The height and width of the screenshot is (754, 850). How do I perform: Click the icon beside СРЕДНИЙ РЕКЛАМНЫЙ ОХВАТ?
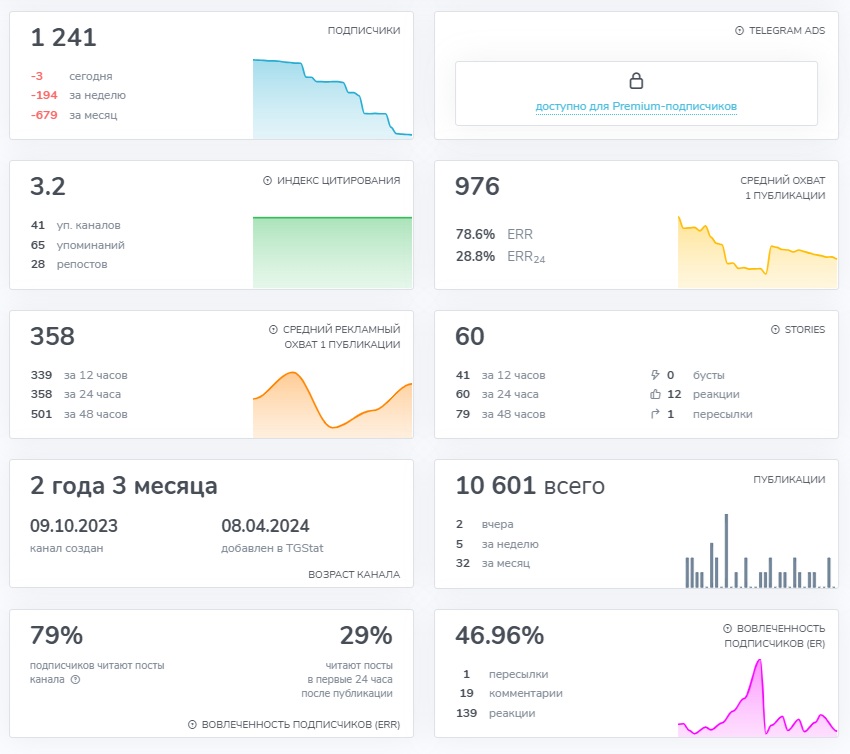[x=273, y=329]
